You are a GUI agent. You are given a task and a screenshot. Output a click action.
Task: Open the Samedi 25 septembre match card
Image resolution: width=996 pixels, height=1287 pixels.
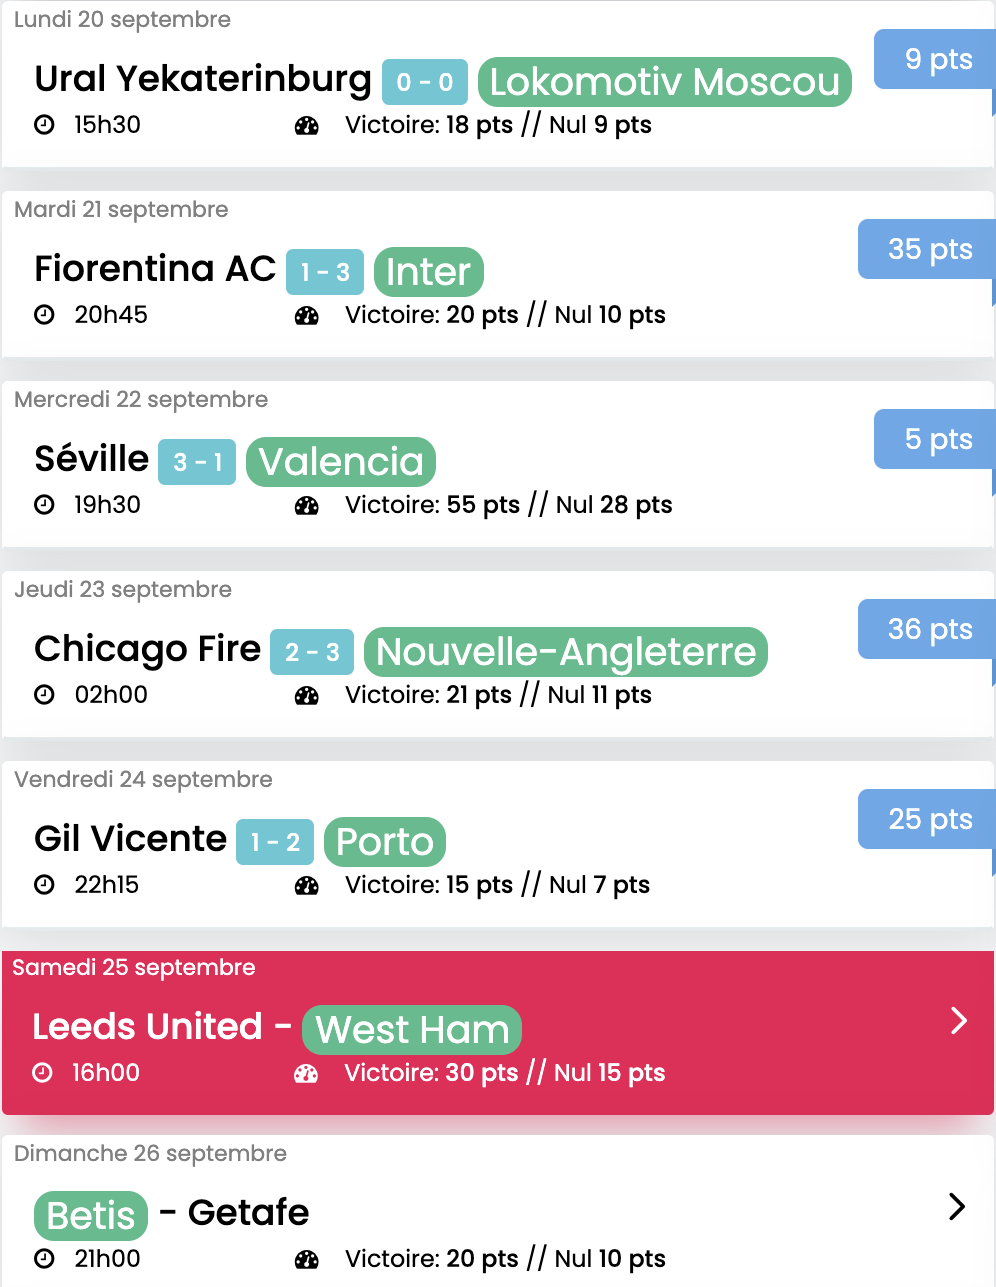click(498, 1033)
